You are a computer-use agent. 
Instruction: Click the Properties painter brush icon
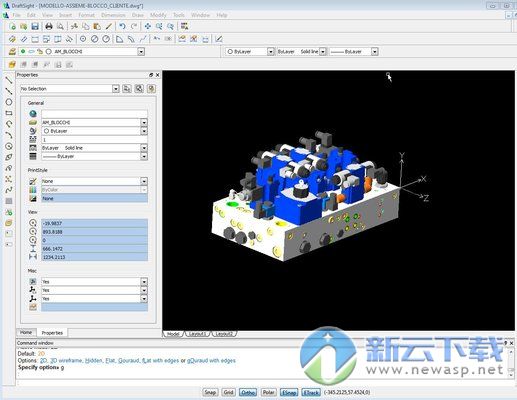pos(108,26)
